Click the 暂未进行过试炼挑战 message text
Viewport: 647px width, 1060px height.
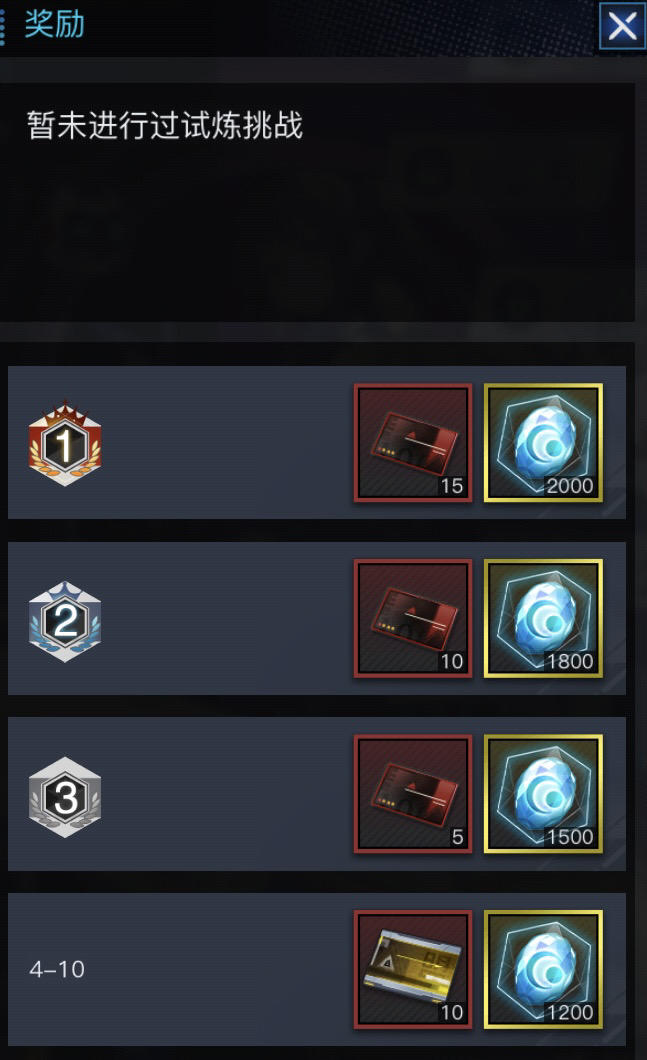tap(165, 126)
